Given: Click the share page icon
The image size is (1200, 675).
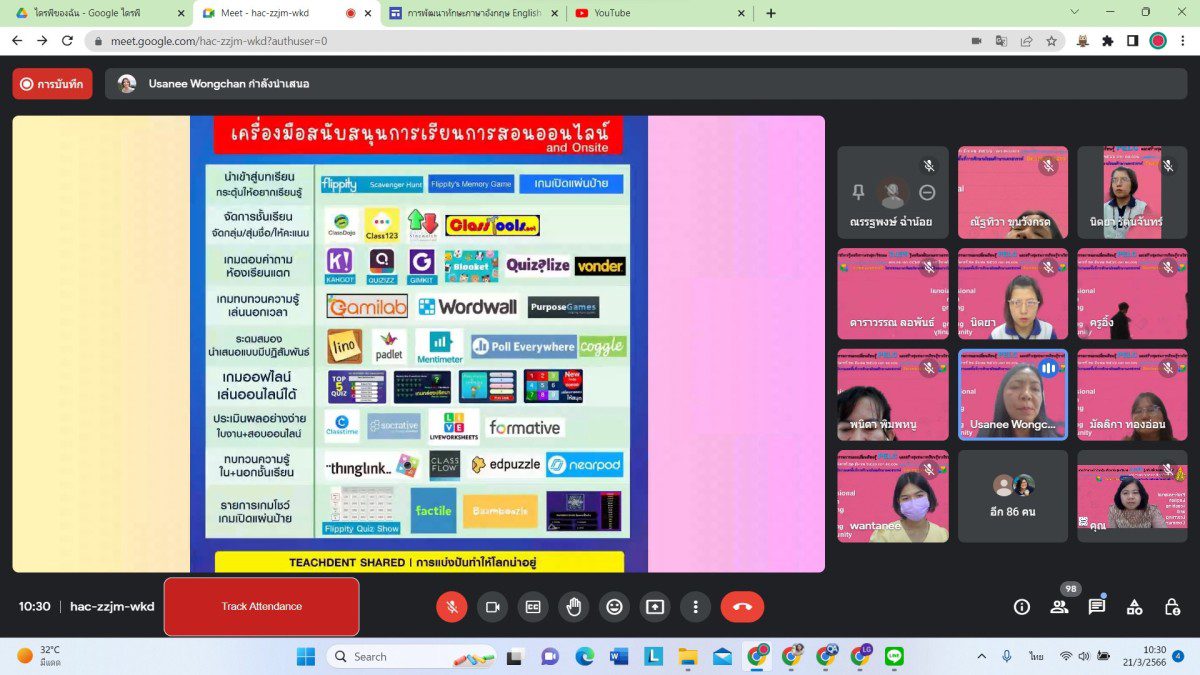Looking at the screenshot, I should pos(1026,41).
